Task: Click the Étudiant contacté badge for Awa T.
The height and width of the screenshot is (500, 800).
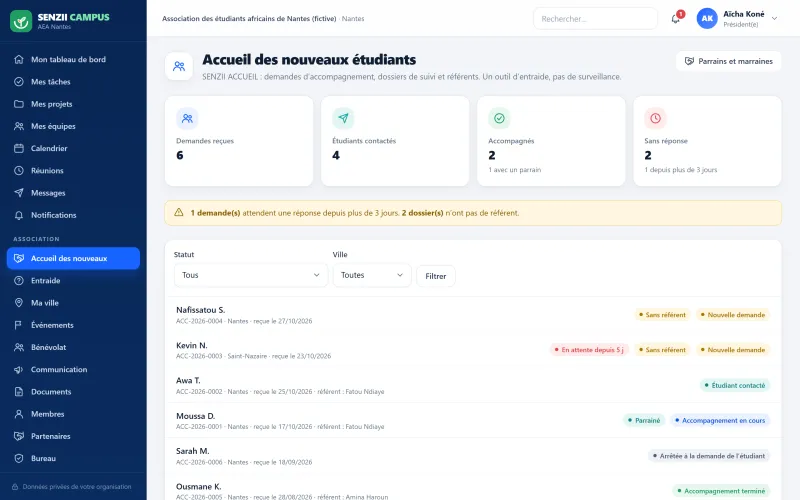Action: [x=735, y=385]
